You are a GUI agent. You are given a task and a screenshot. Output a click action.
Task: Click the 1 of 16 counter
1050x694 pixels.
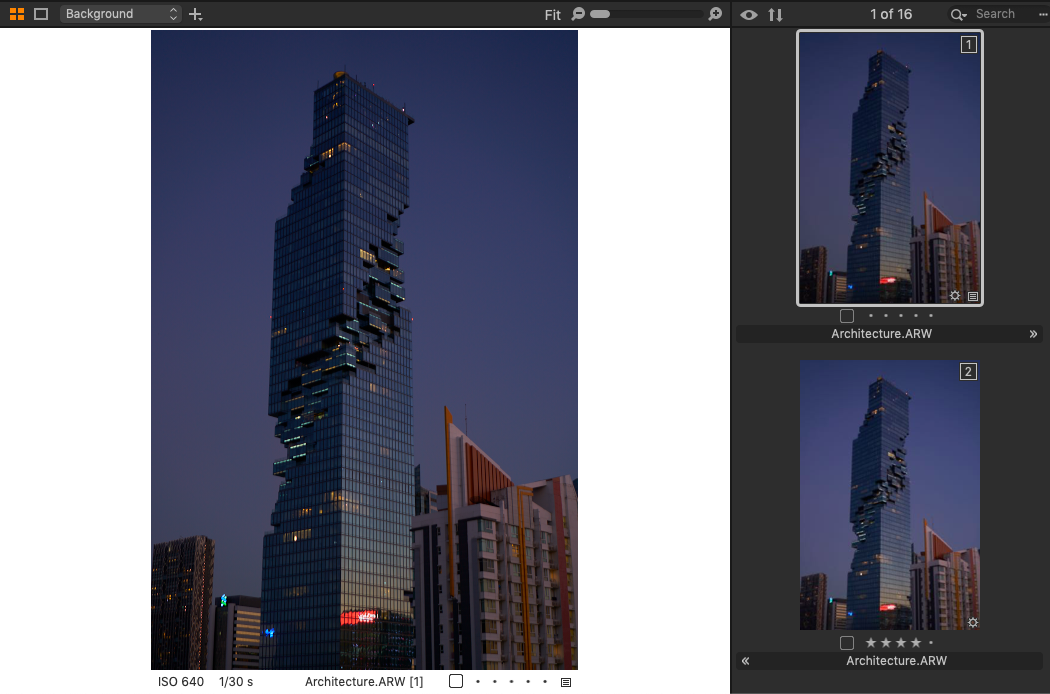(891, 14)
